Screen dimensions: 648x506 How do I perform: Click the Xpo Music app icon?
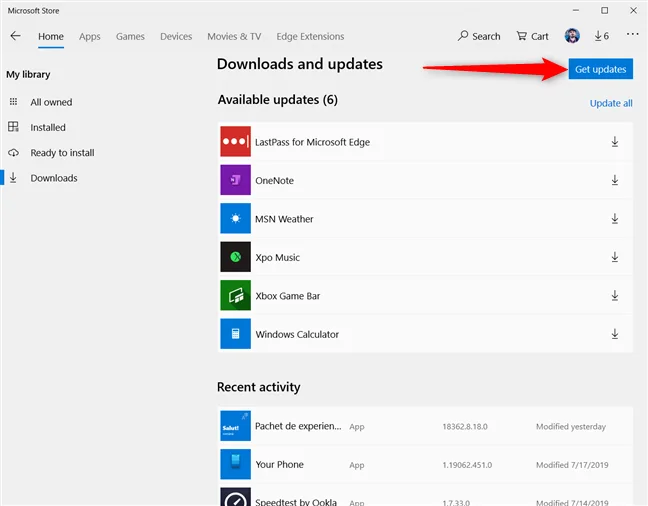[x=236, y=257]
